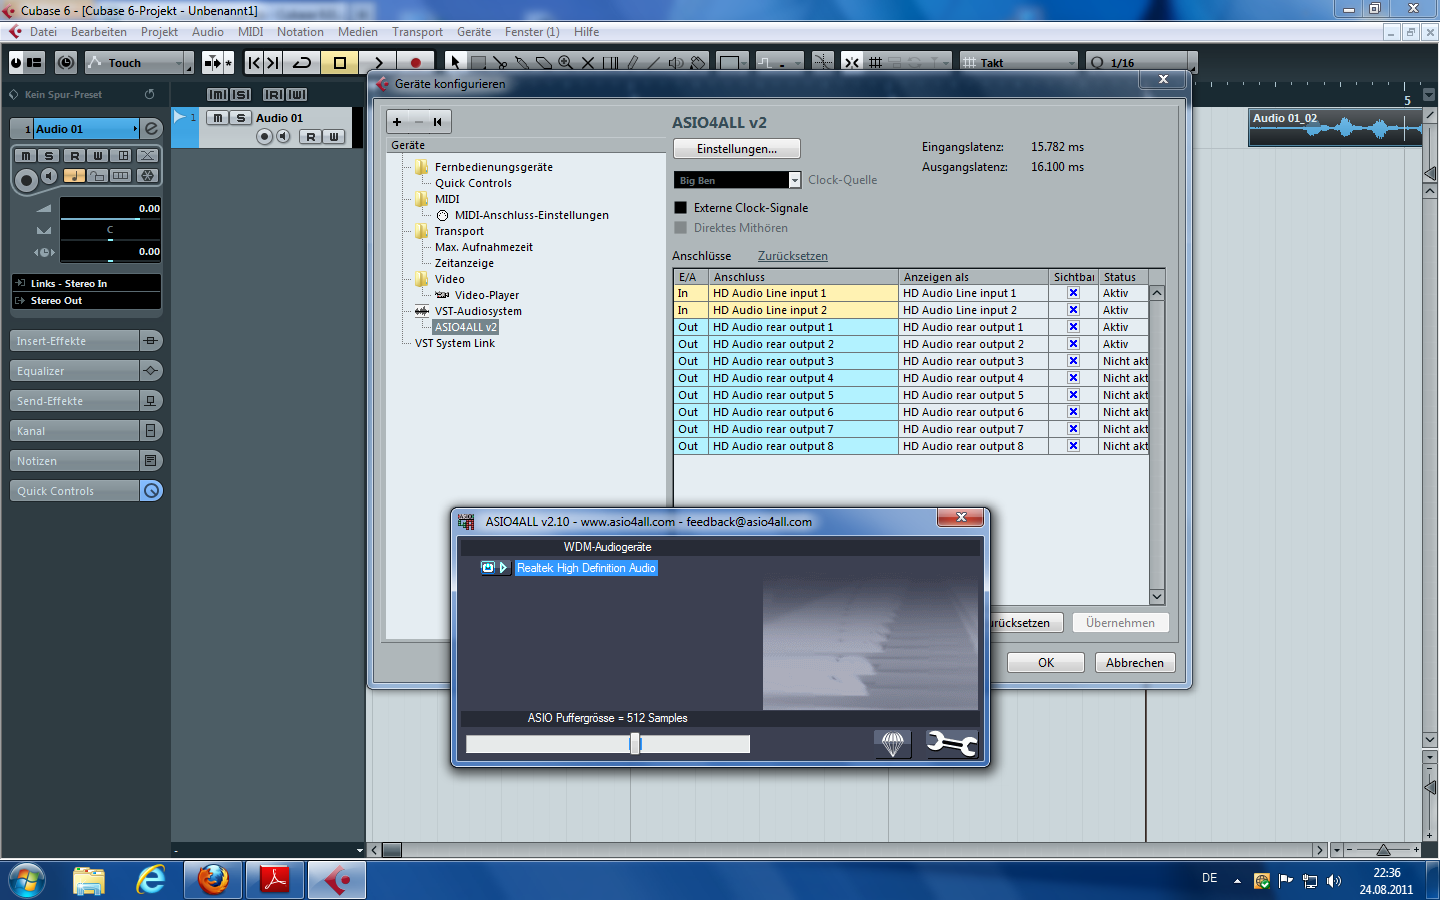Click Zurücksetzen link above port table

click(793, 256)
